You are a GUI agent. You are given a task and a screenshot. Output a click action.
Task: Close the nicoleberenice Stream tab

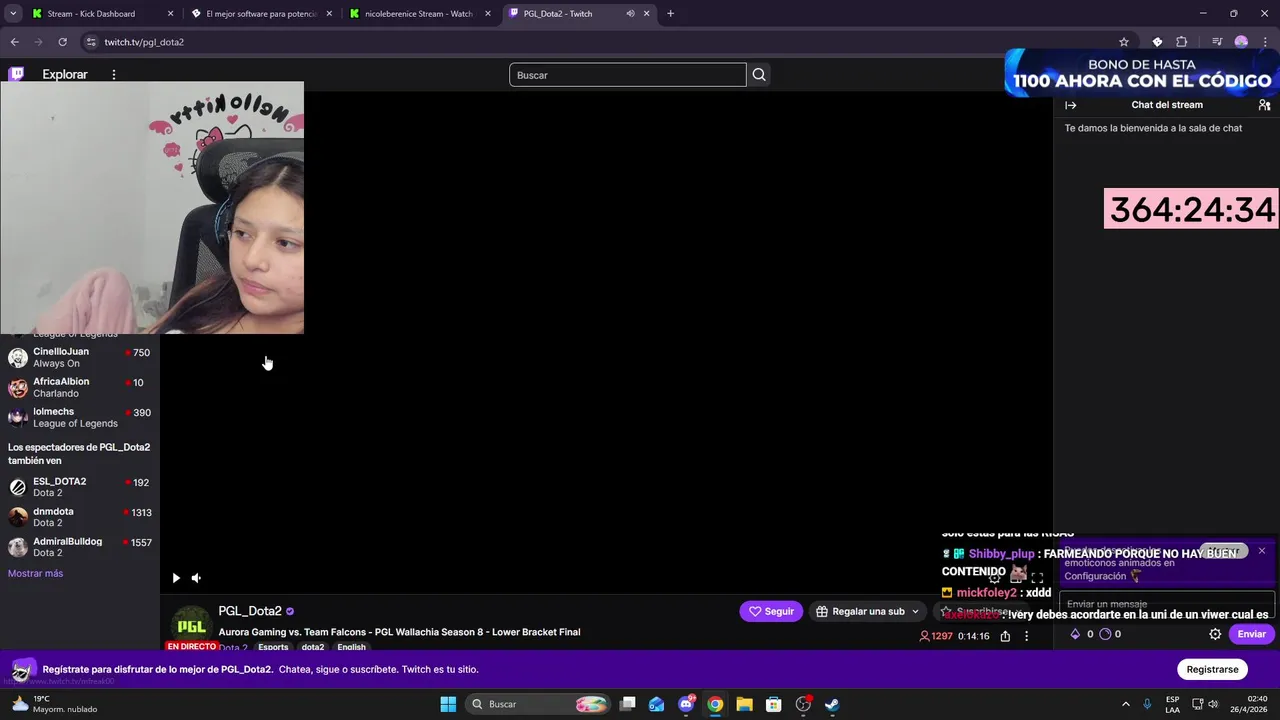pos(487,14)
